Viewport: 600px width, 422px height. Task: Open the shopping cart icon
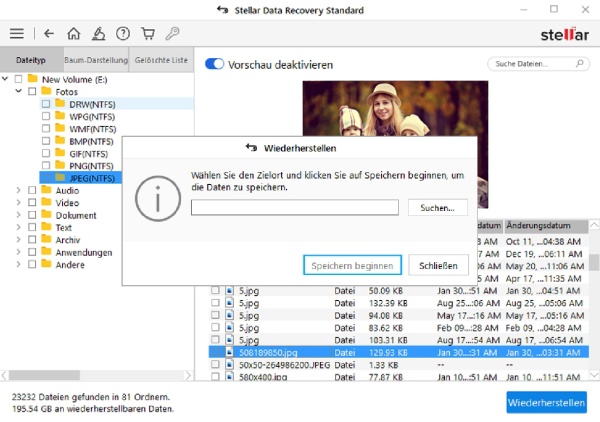pyautogui.click(x=148, y=34)
